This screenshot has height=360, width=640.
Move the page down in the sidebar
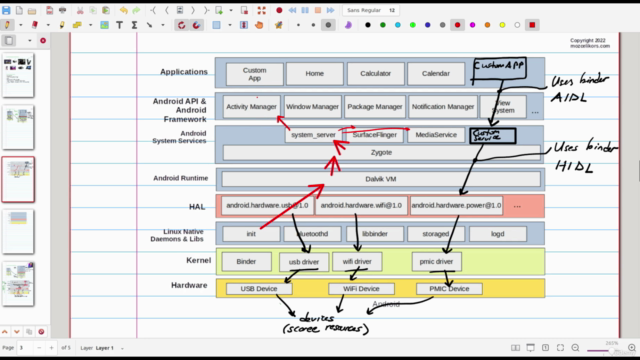[x=17, y=331]
